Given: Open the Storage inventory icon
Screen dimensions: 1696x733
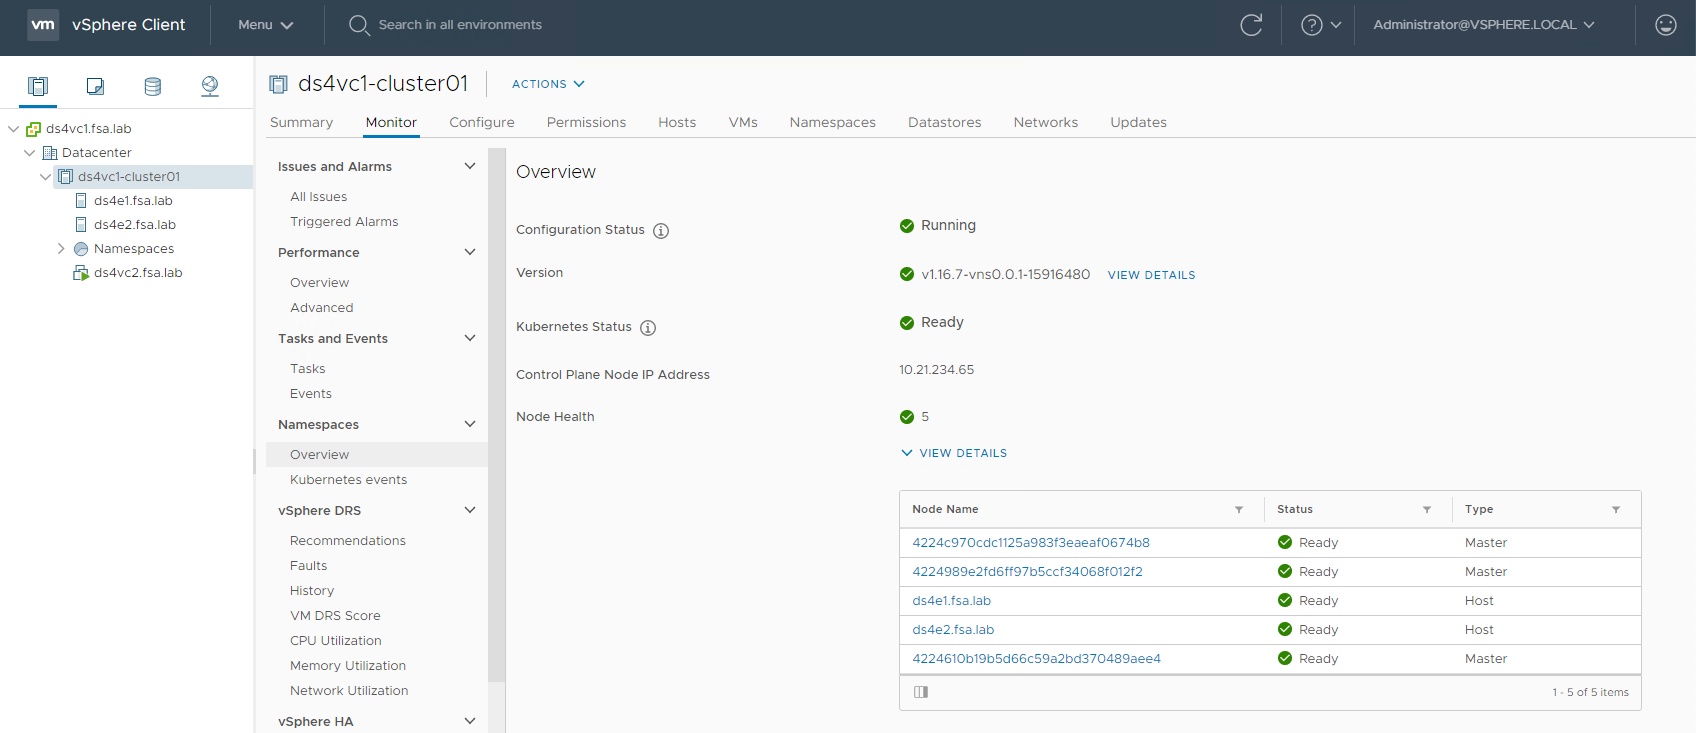Looking at the screenshot, I should pyautogui.click(x=152, y=86).
